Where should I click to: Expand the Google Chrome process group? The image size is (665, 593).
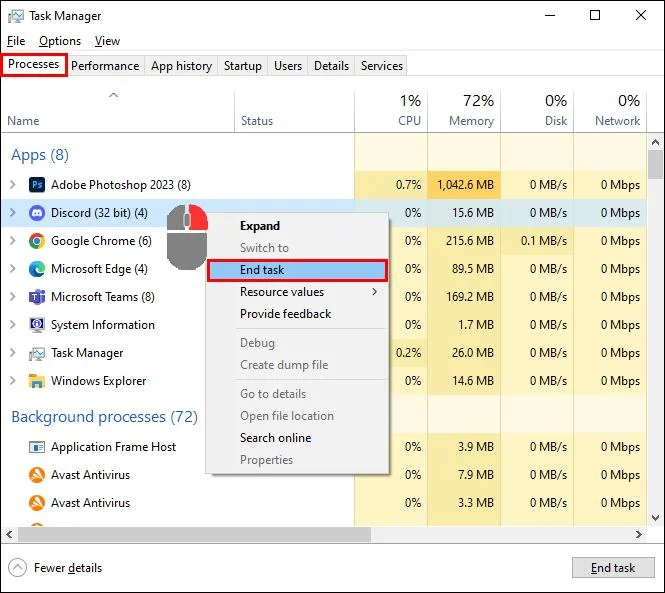13,241
